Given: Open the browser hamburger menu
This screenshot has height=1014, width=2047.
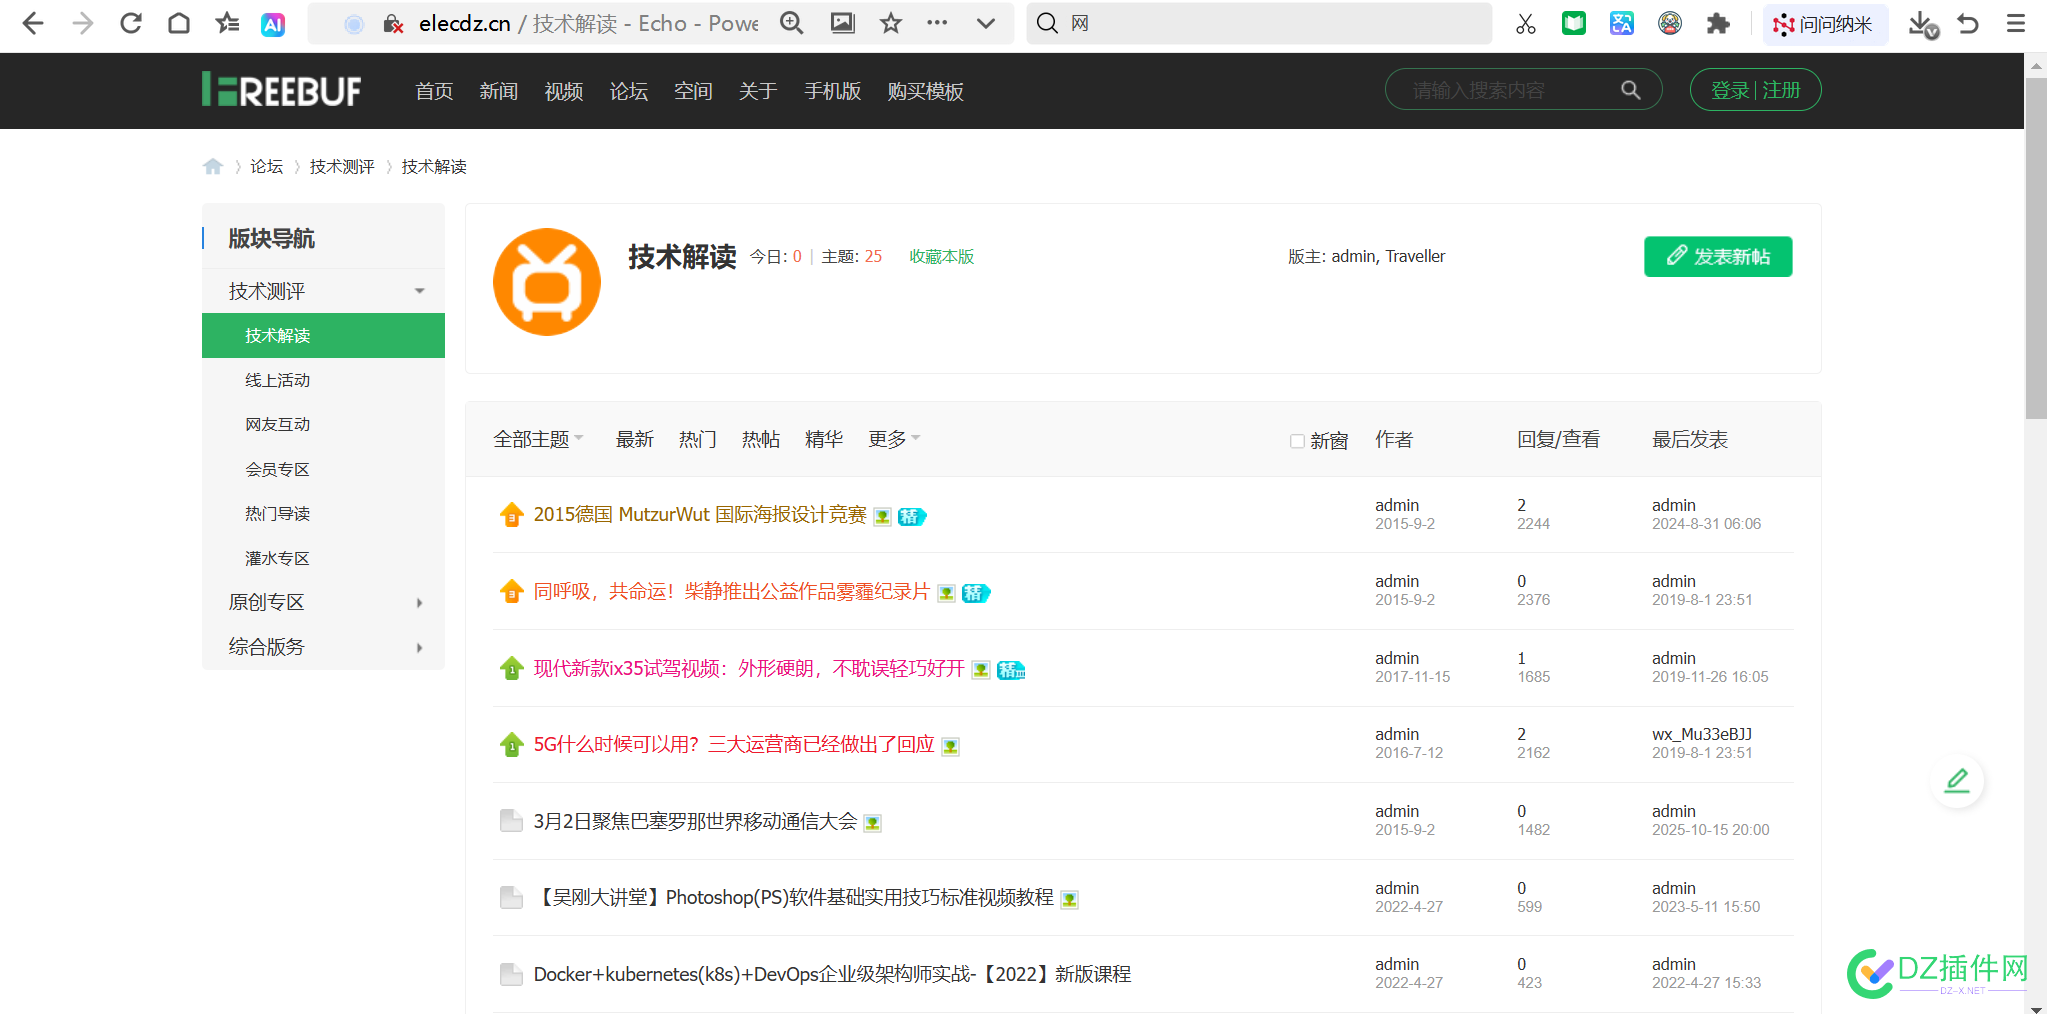Looking at the screenshot, I should pyautogui.click(x=2016, y=23).
